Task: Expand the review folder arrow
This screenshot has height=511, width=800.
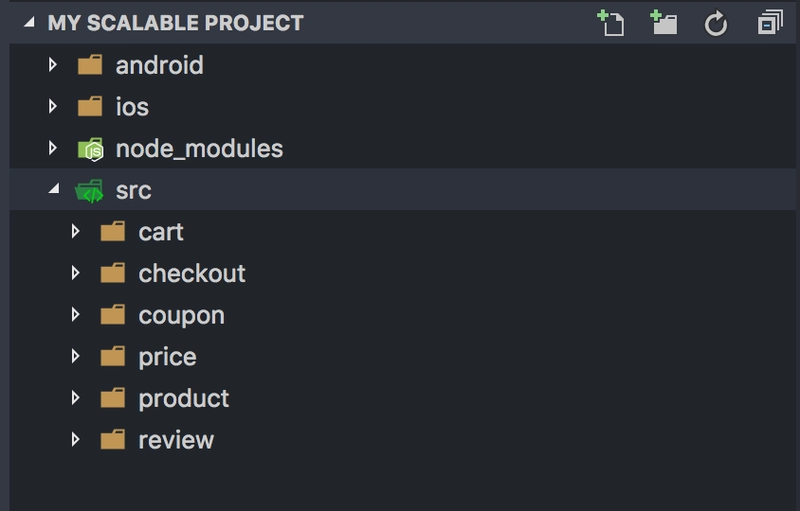Action: [75, 440]
